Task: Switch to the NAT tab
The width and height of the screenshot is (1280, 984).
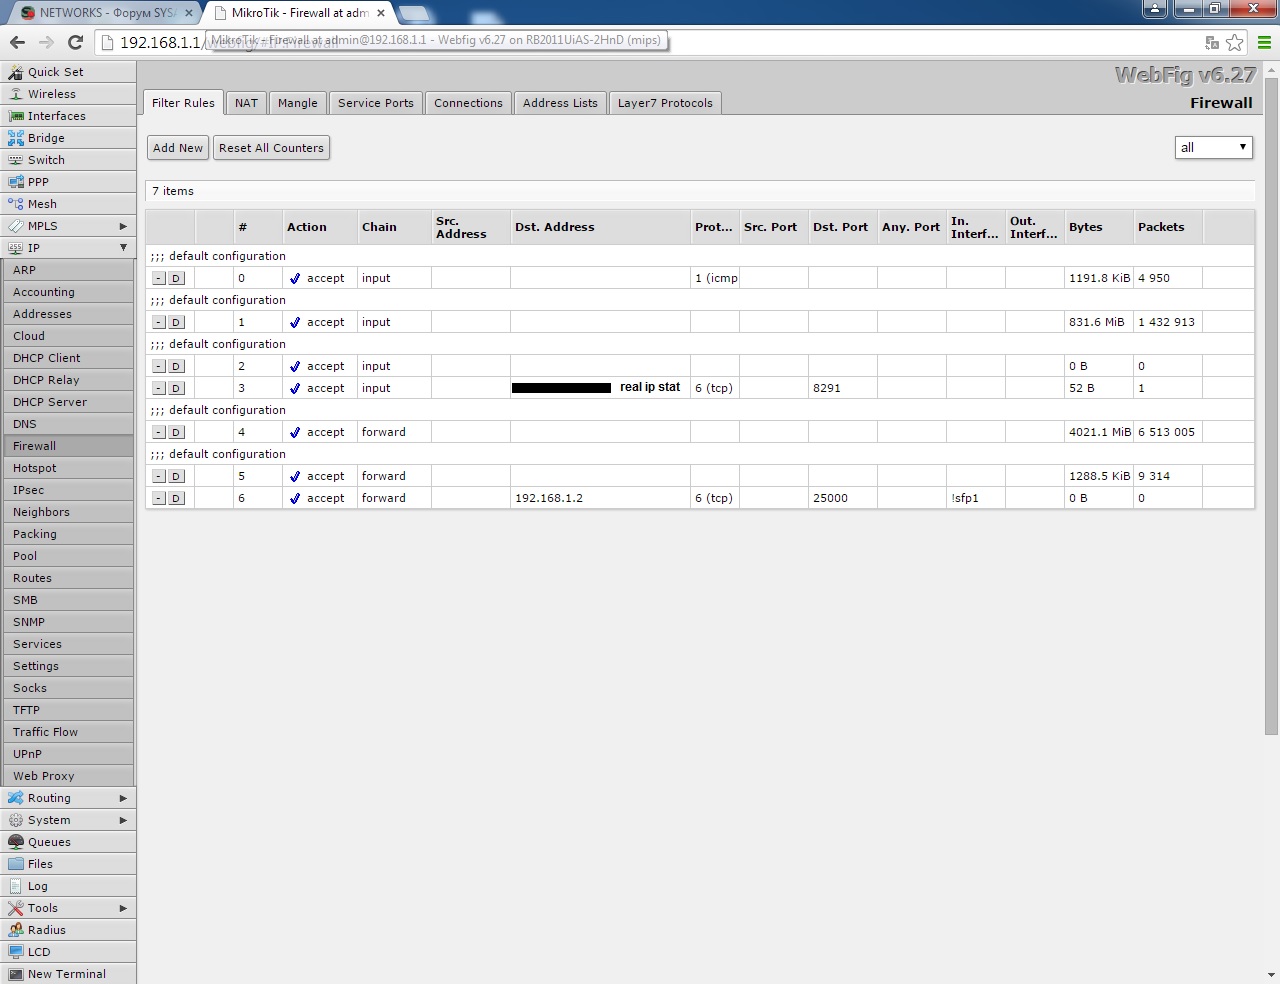Action: coord(246,103)
